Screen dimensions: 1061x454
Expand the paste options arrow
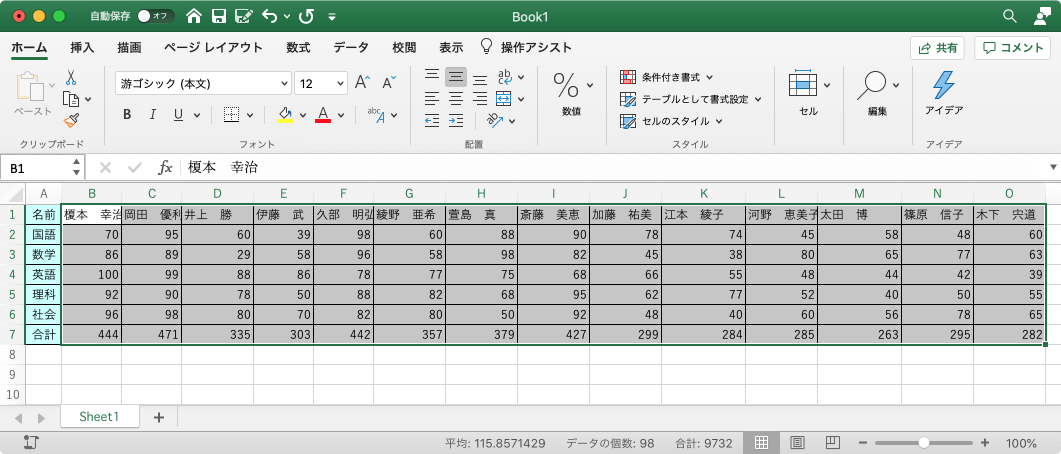[52, 85]
